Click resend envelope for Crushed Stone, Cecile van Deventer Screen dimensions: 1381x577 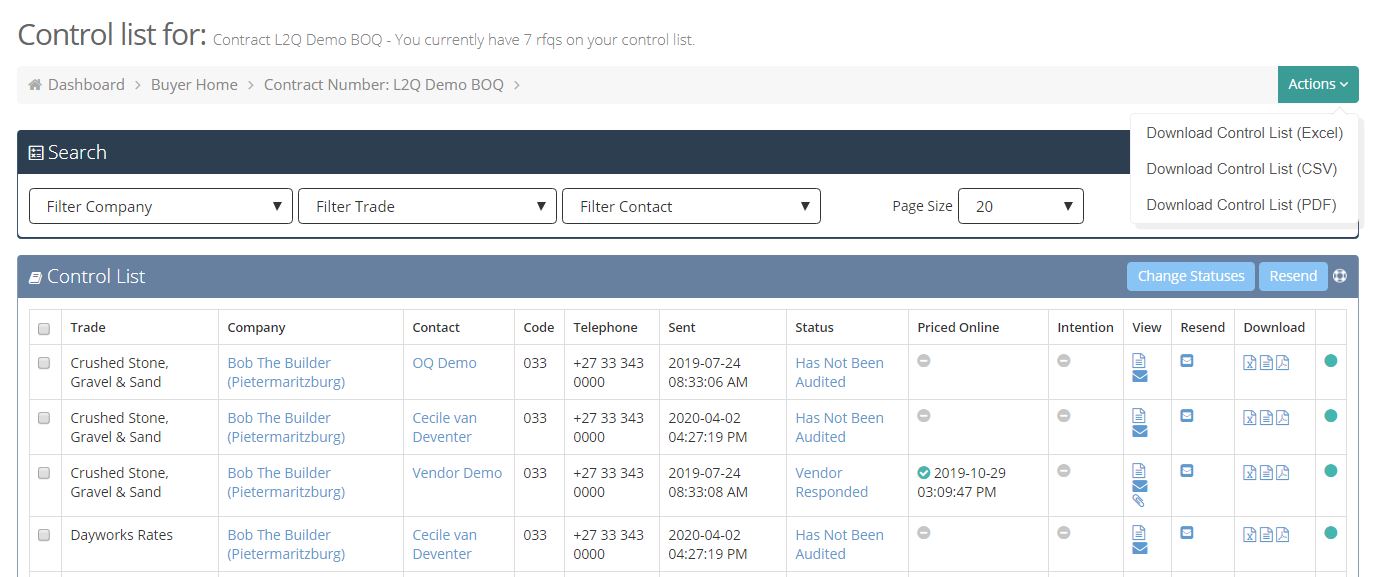point(1187,416)
